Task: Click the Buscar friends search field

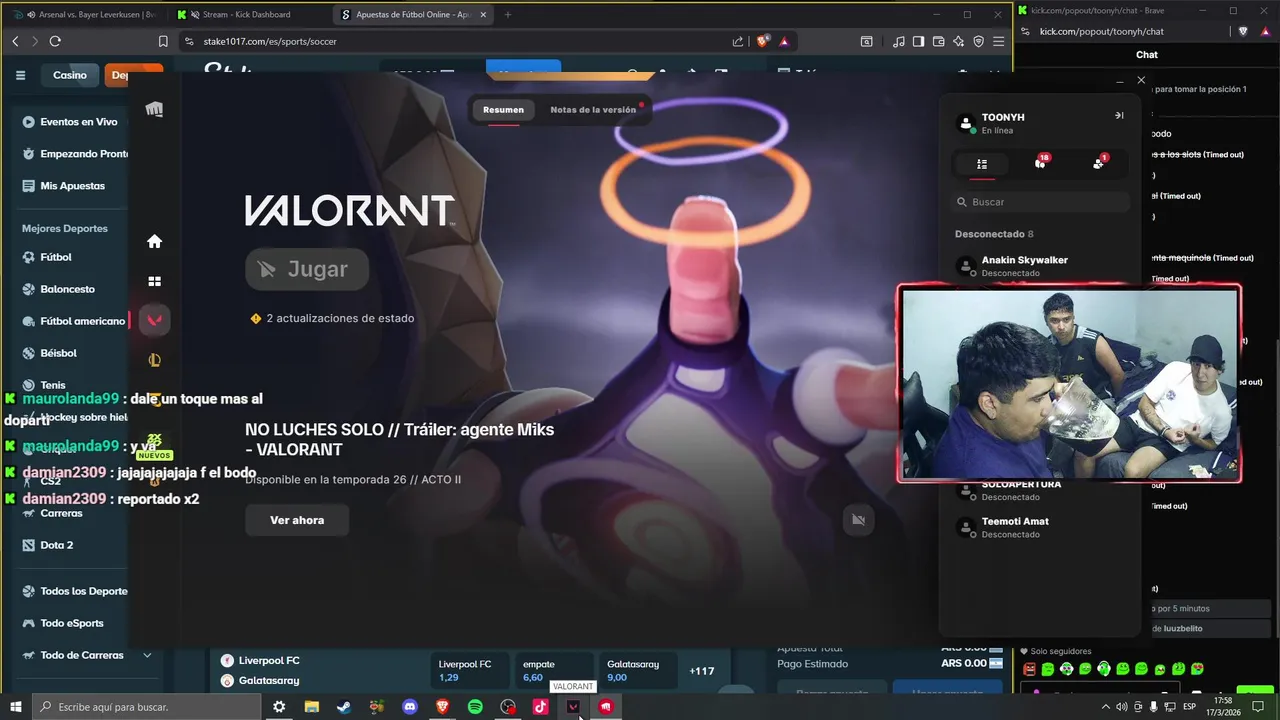Action: (1040, 202)
